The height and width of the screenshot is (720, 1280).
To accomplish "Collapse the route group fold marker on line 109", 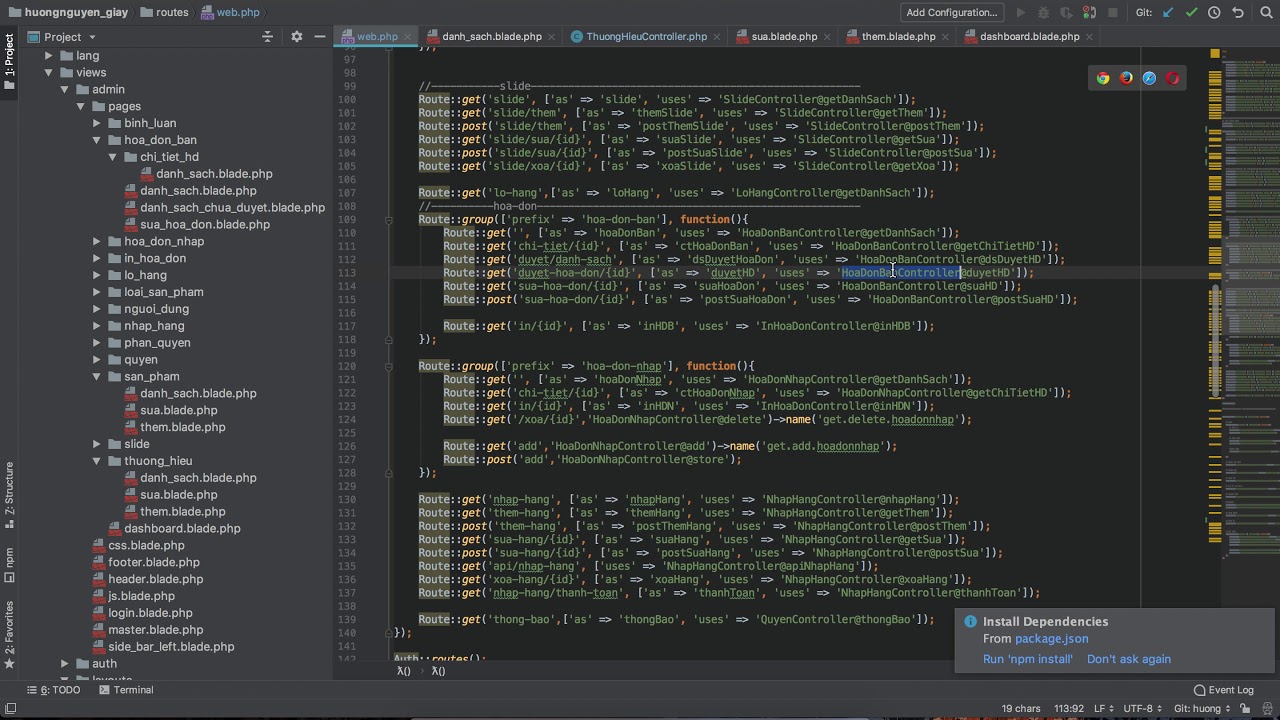I will click(x=389, y=220).
